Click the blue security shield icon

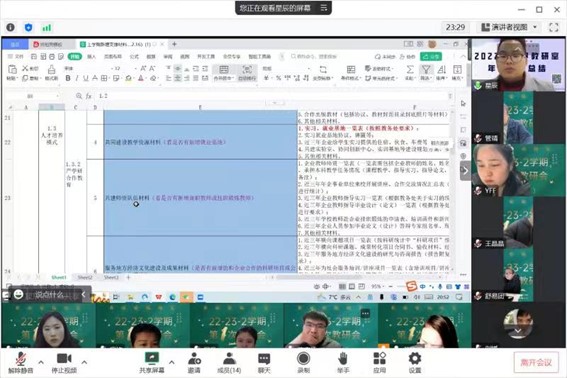coord(29,27)
